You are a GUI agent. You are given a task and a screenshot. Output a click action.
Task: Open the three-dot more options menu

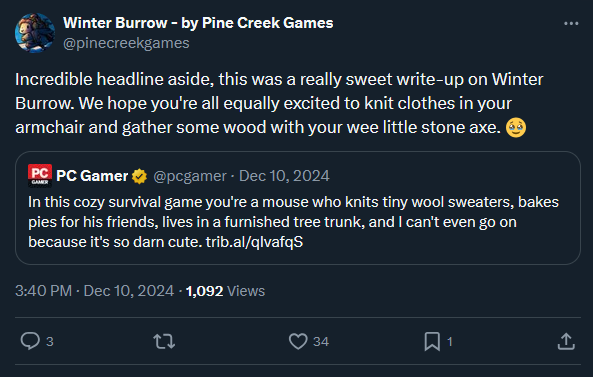[571, 23]
